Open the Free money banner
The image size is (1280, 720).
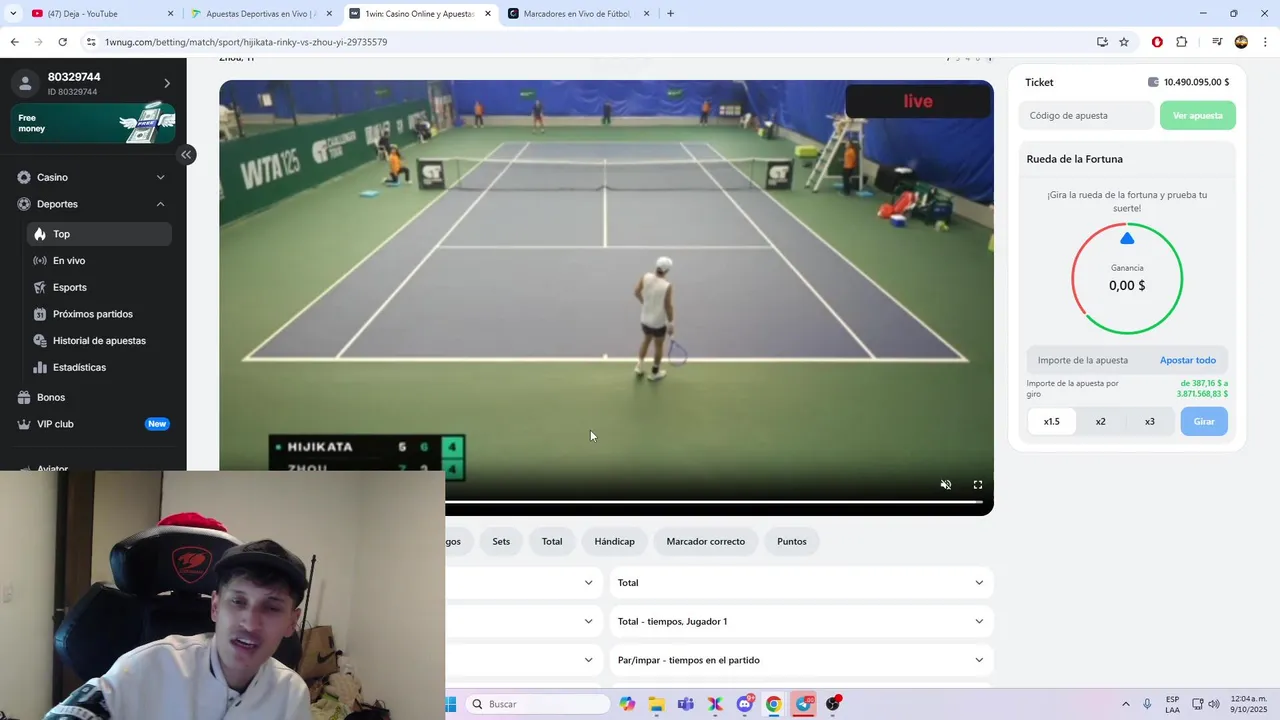[x=93, y=123]
